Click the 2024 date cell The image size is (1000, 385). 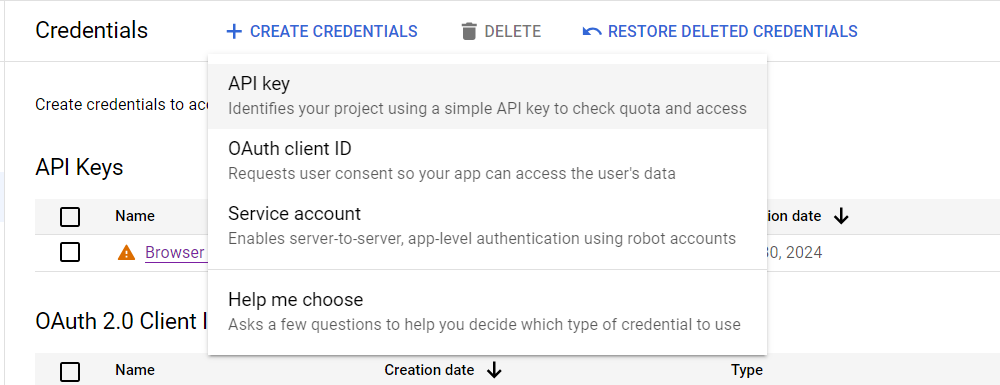point(795,252)
